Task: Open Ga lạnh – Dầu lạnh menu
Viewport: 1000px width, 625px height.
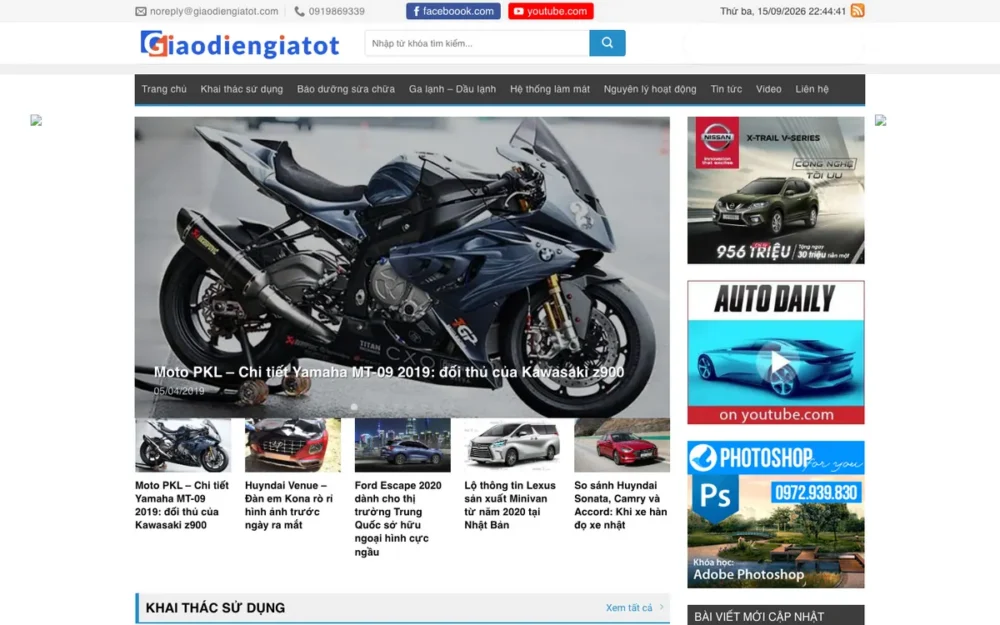Action: tap(452, 89)
